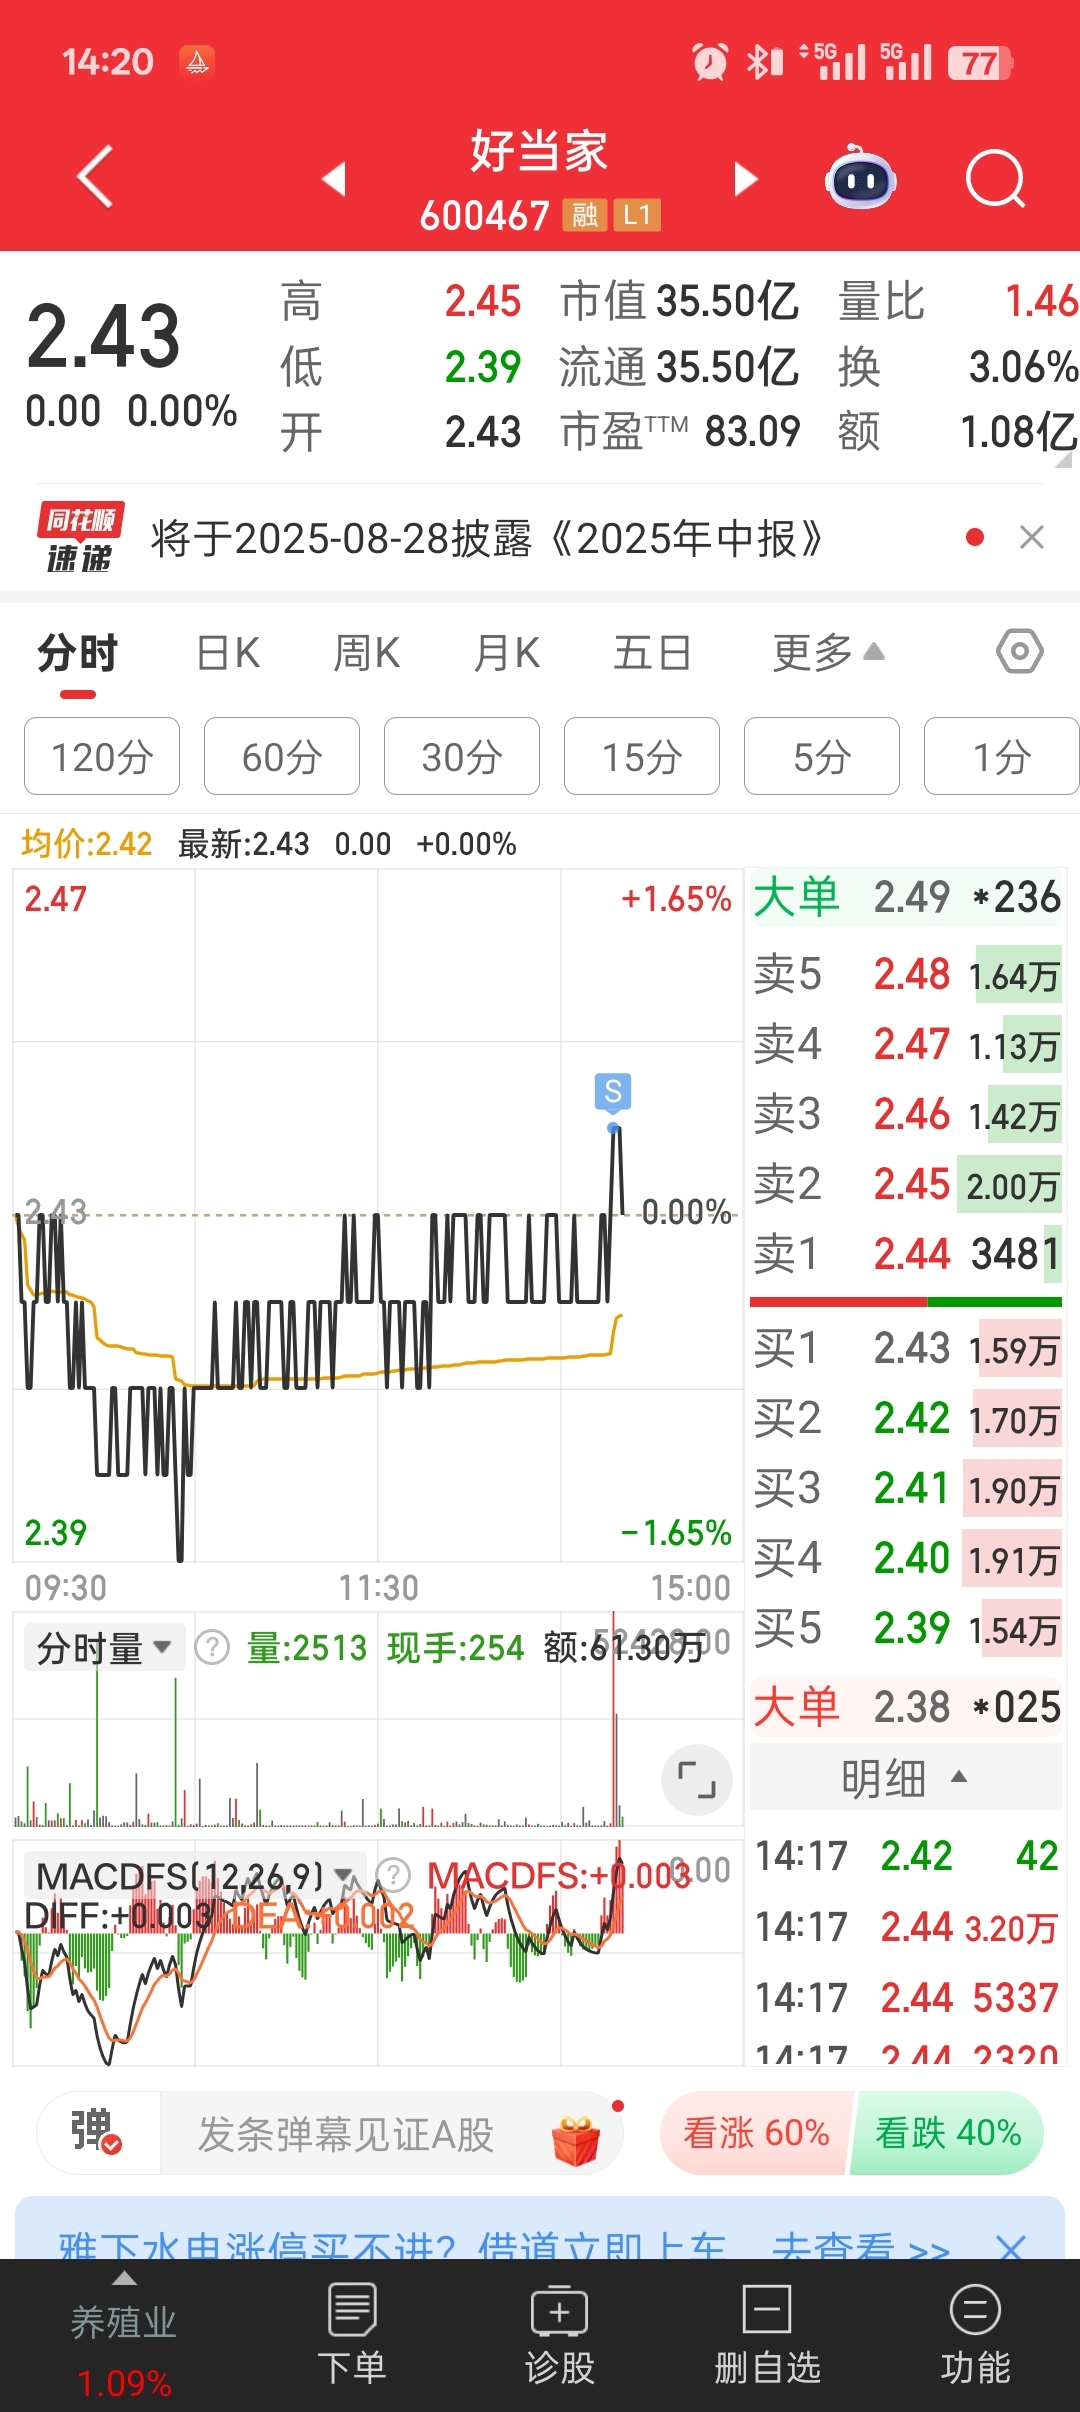Tap the 14:17 trade of 3.20万
Image resolution: width=1080 pixels, height=2412 pixels.
(x=905, y=1927)
